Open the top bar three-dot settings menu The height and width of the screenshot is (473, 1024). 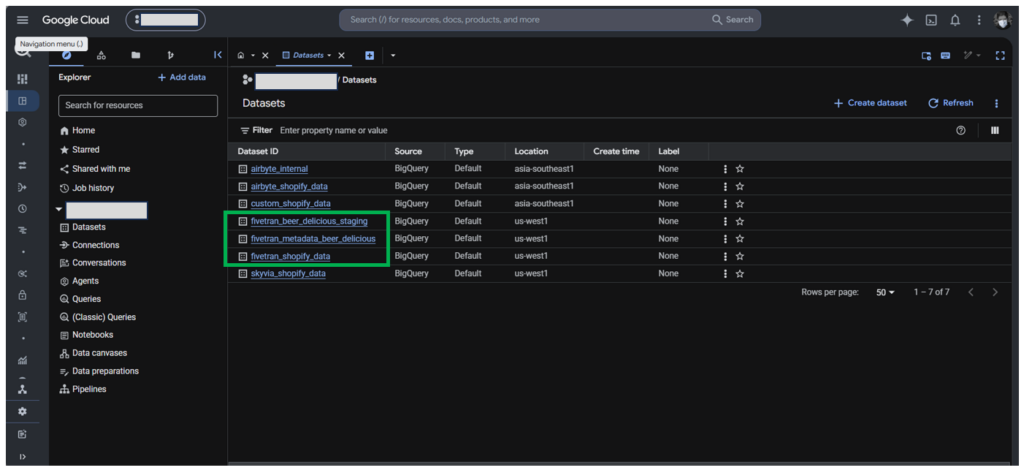(978, 20)
